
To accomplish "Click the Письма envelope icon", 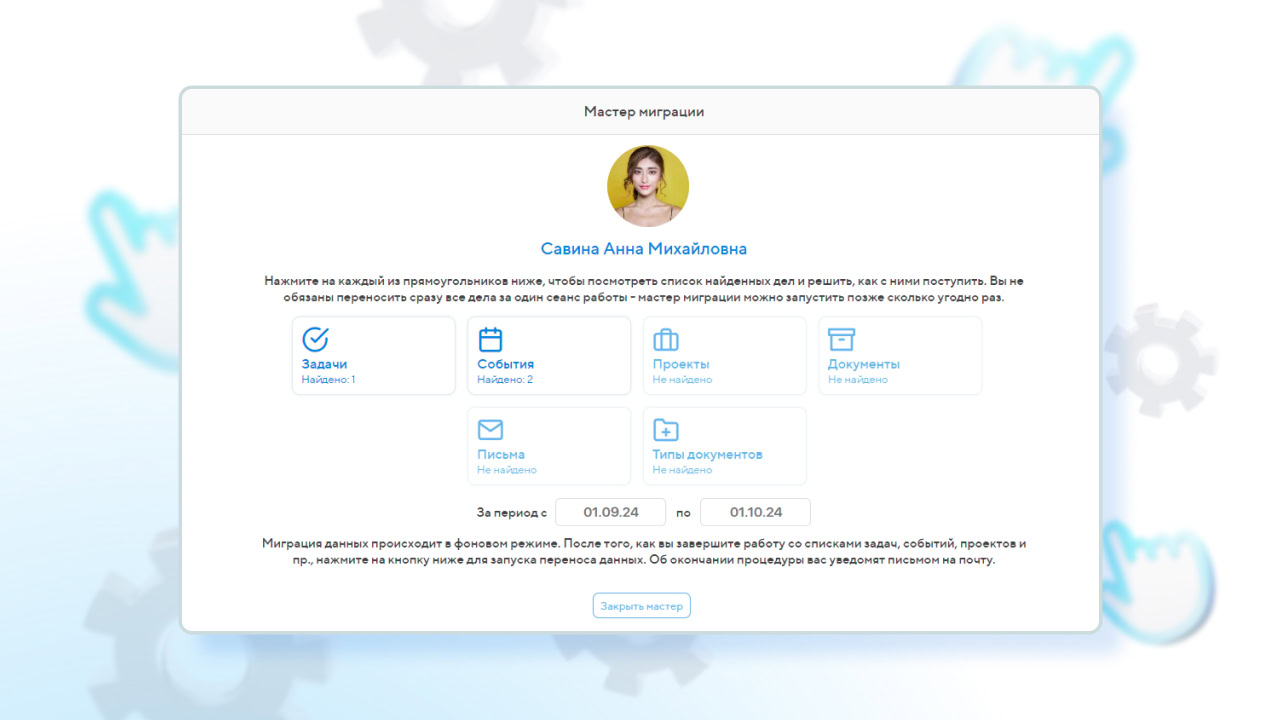I will pos(490,430).
